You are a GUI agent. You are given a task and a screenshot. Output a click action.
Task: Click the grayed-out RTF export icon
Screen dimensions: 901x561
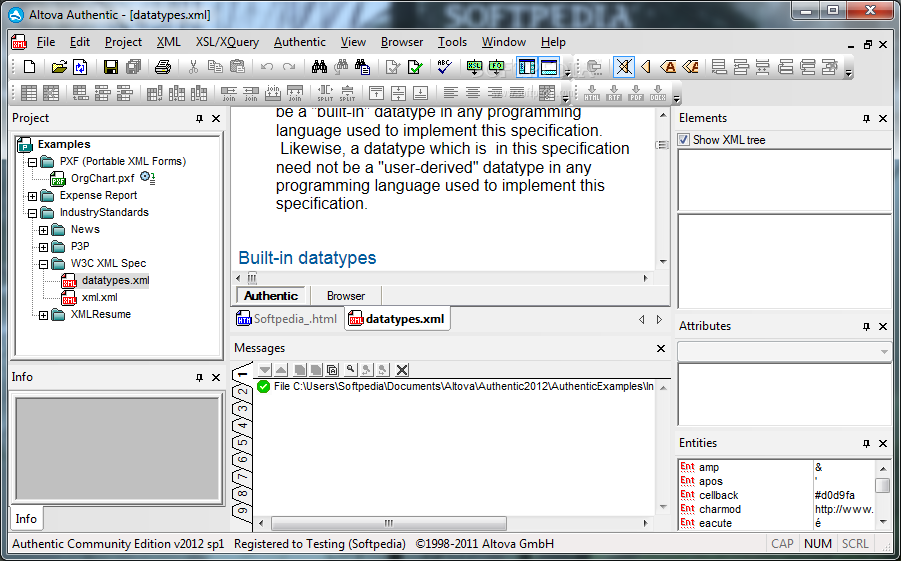coord(614,93)
